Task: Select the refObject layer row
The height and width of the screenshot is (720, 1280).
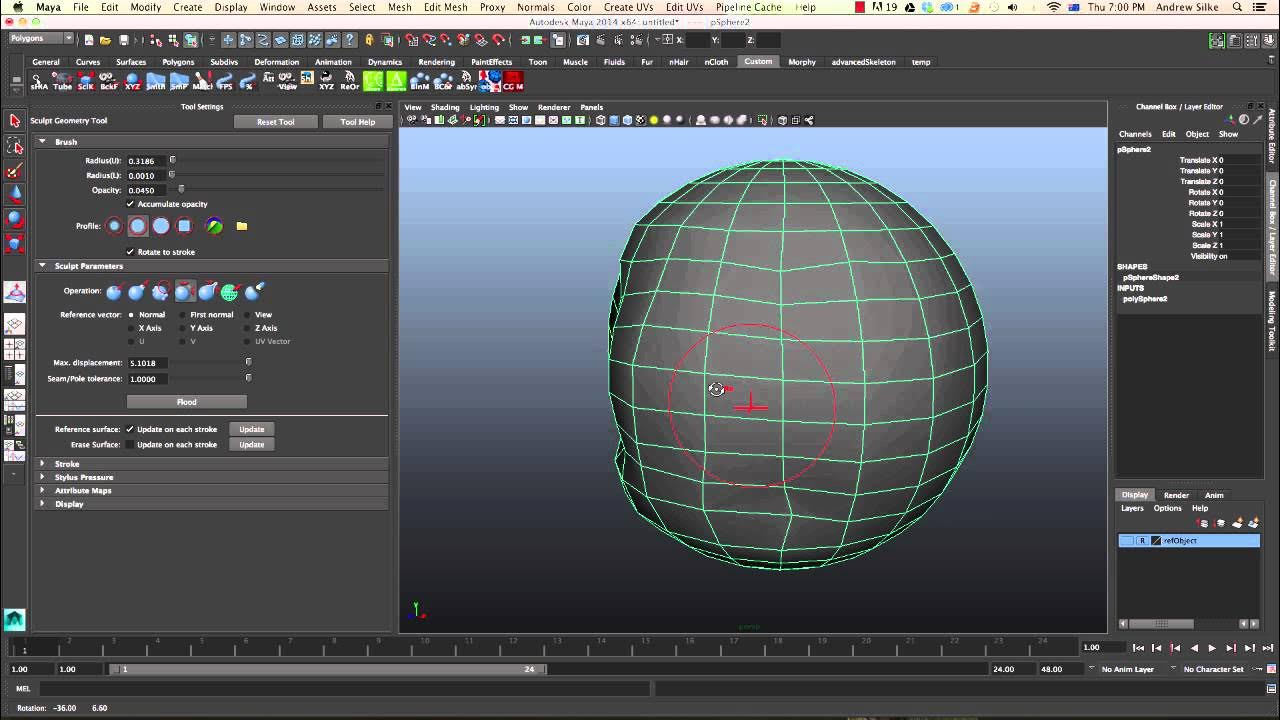Action: pos(1189,541)
